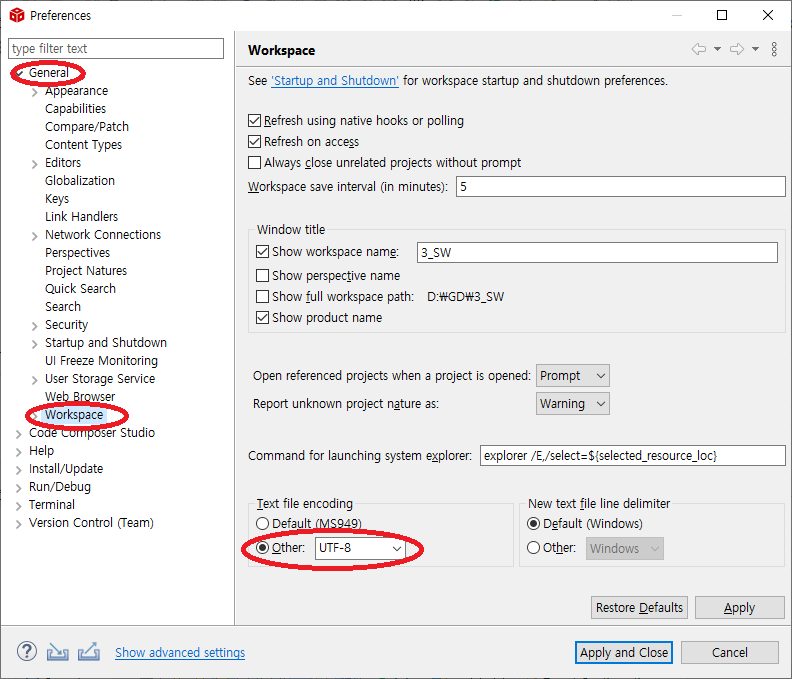Image resolution: width=792 pixels, height=679 pixels.
Task: Expand the Run/Debug node
Action: tap(18, 488)
